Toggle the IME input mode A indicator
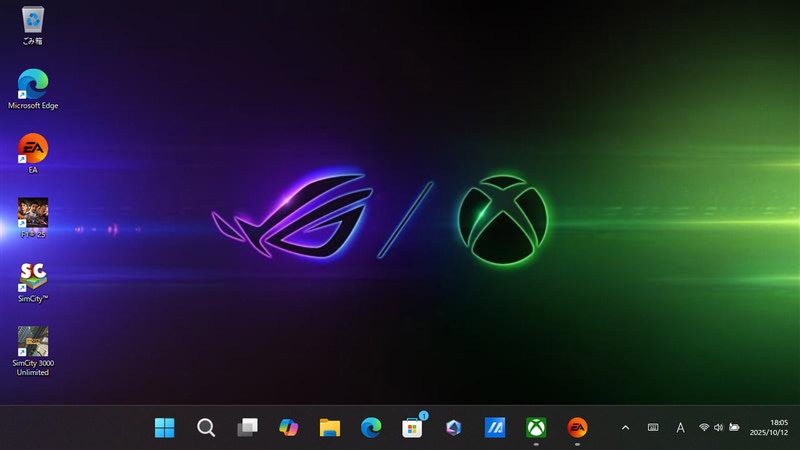 (680, 428)
